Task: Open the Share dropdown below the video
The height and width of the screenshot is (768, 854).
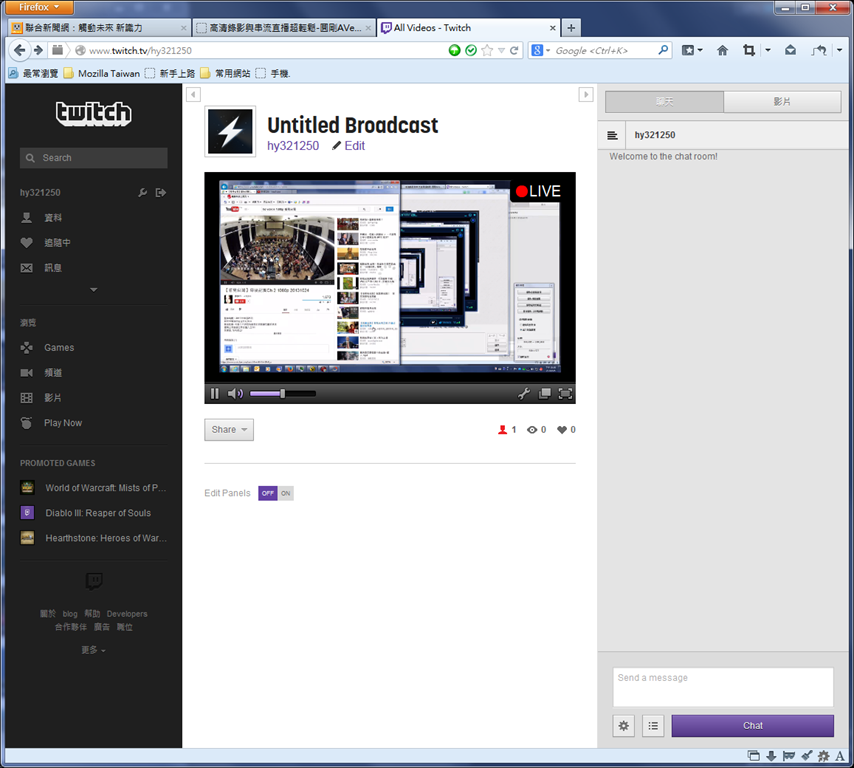Action: click(x=229, y=430)
